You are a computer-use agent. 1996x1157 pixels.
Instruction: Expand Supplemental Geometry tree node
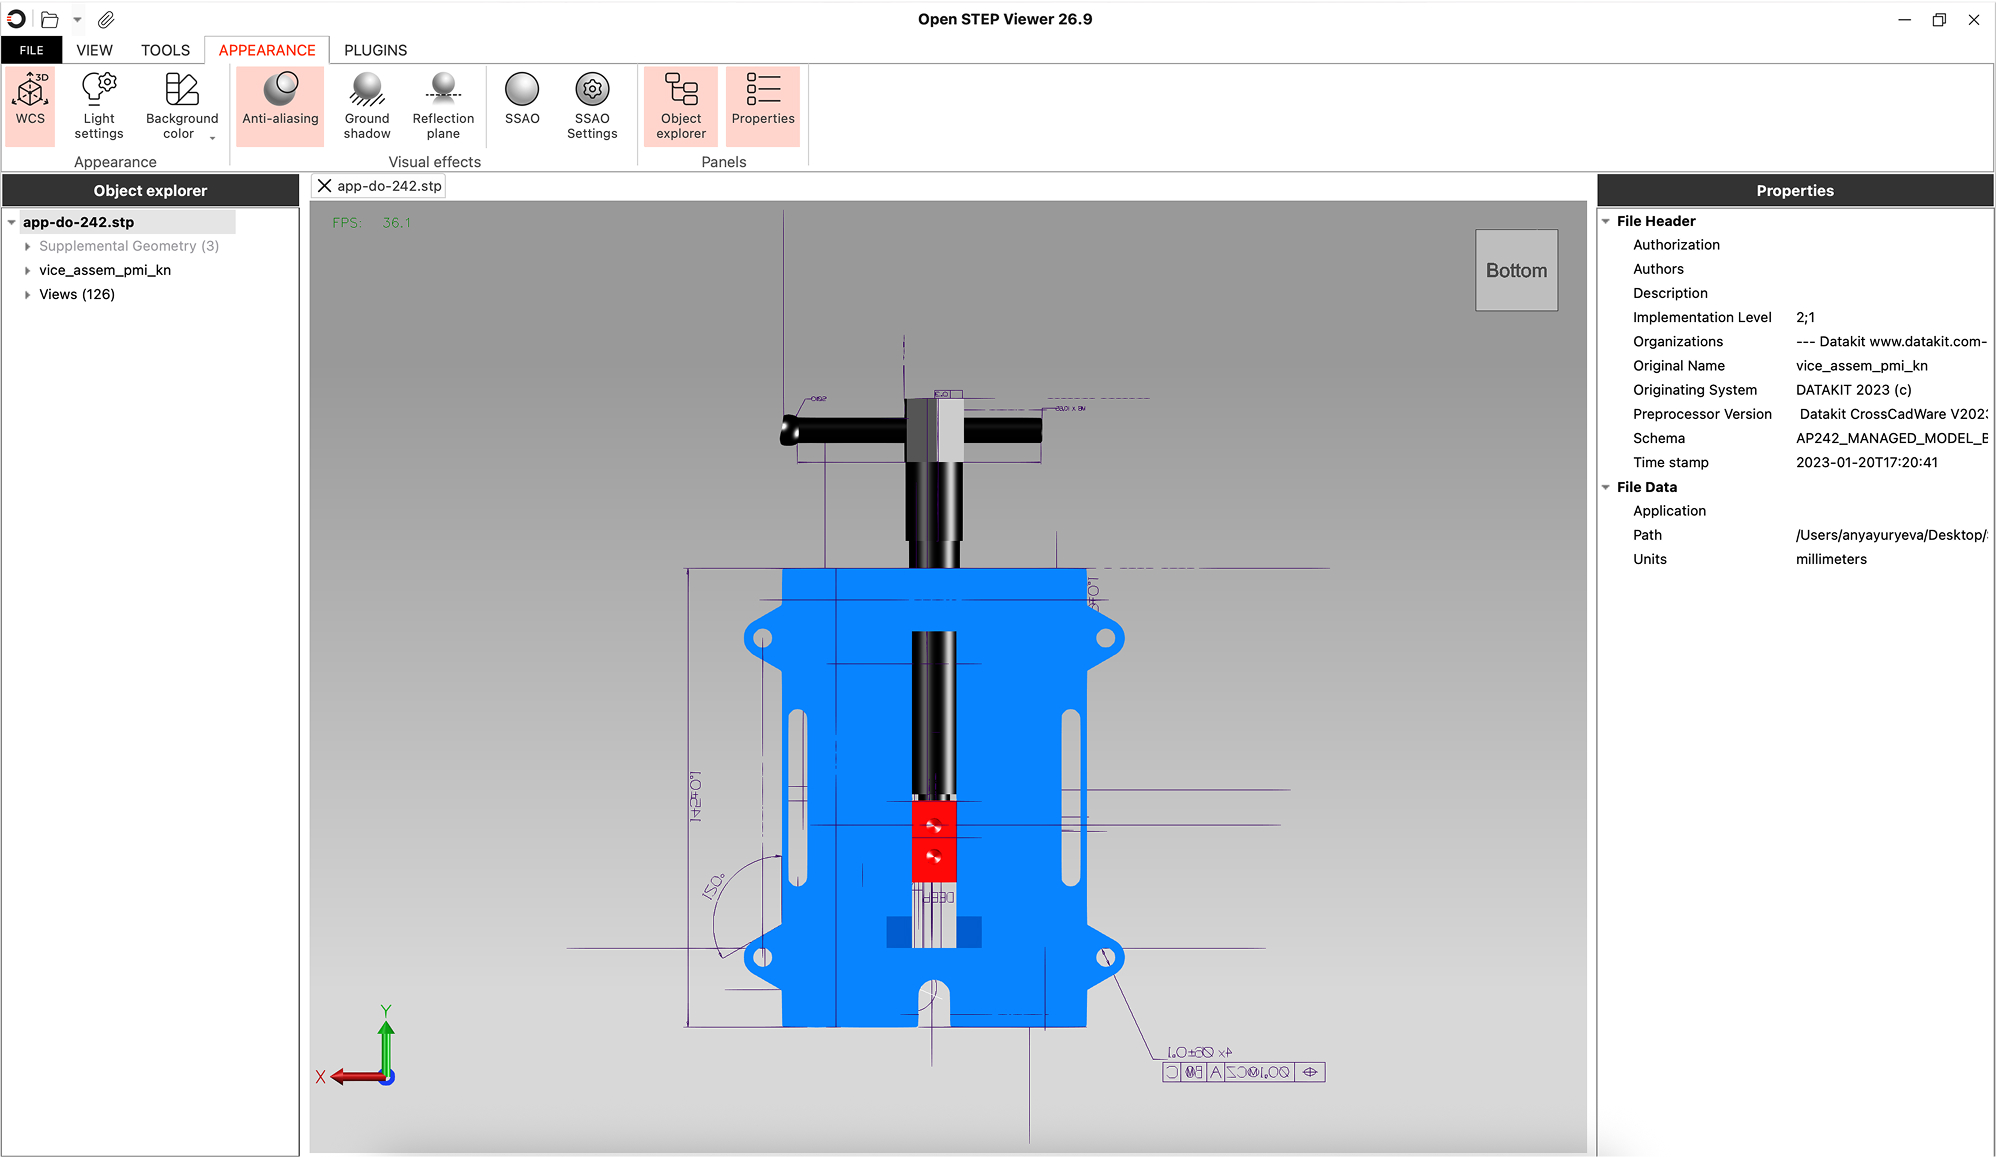(x=27, y=246)
